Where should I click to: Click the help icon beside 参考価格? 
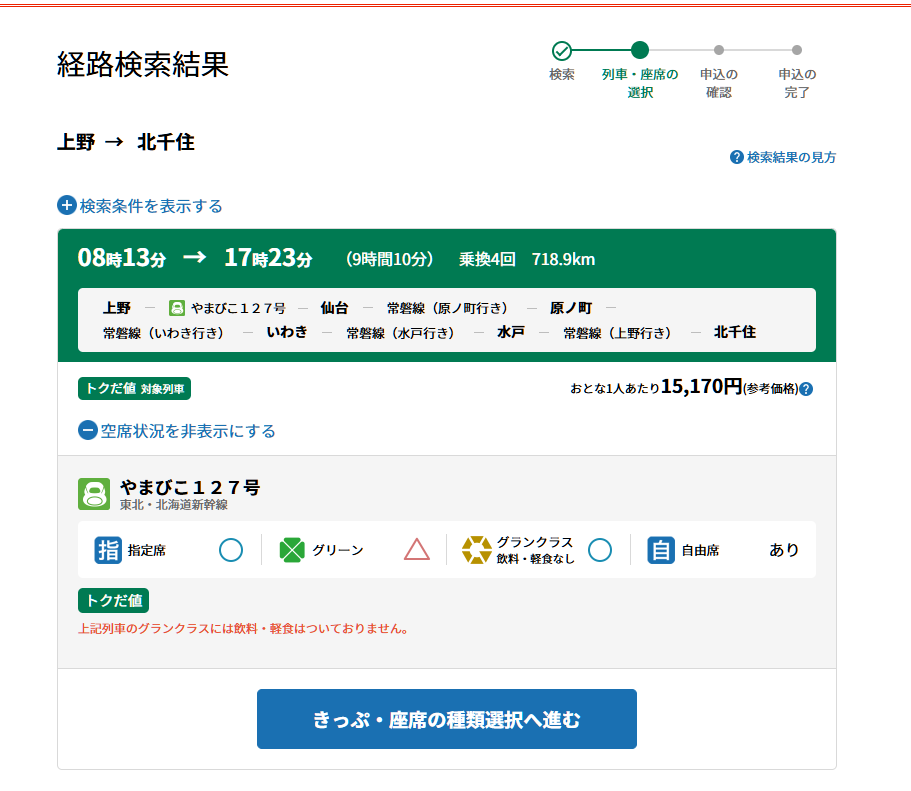[806, 389]
